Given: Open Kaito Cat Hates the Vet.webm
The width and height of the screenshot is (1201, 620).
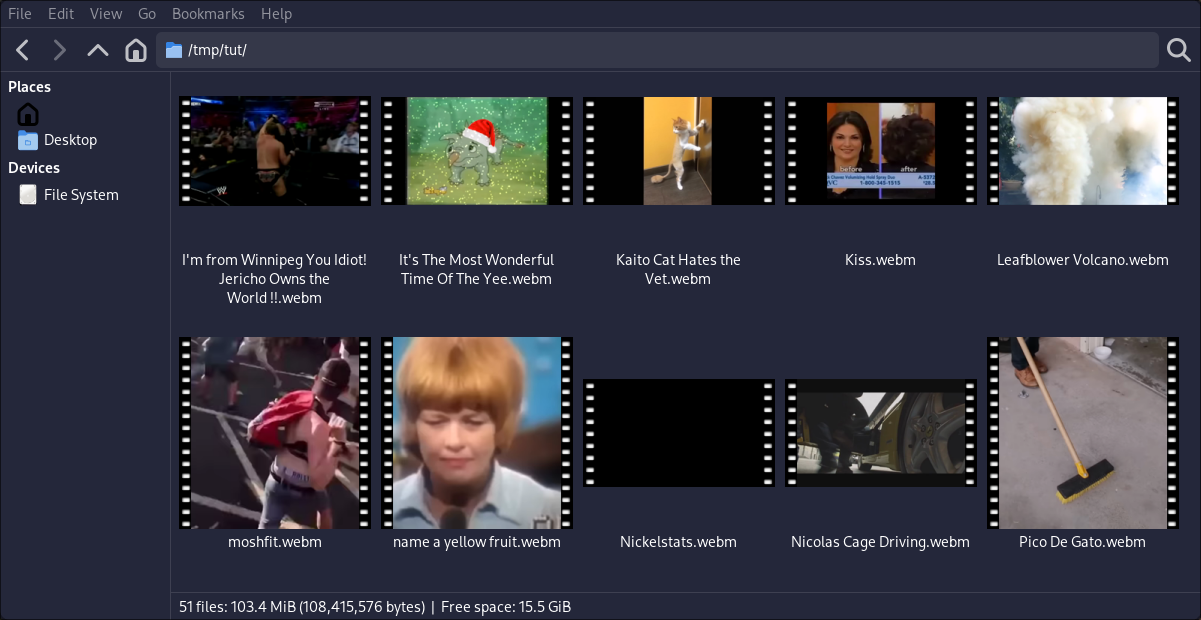Looking at the screenshot, I should point(678,151).
